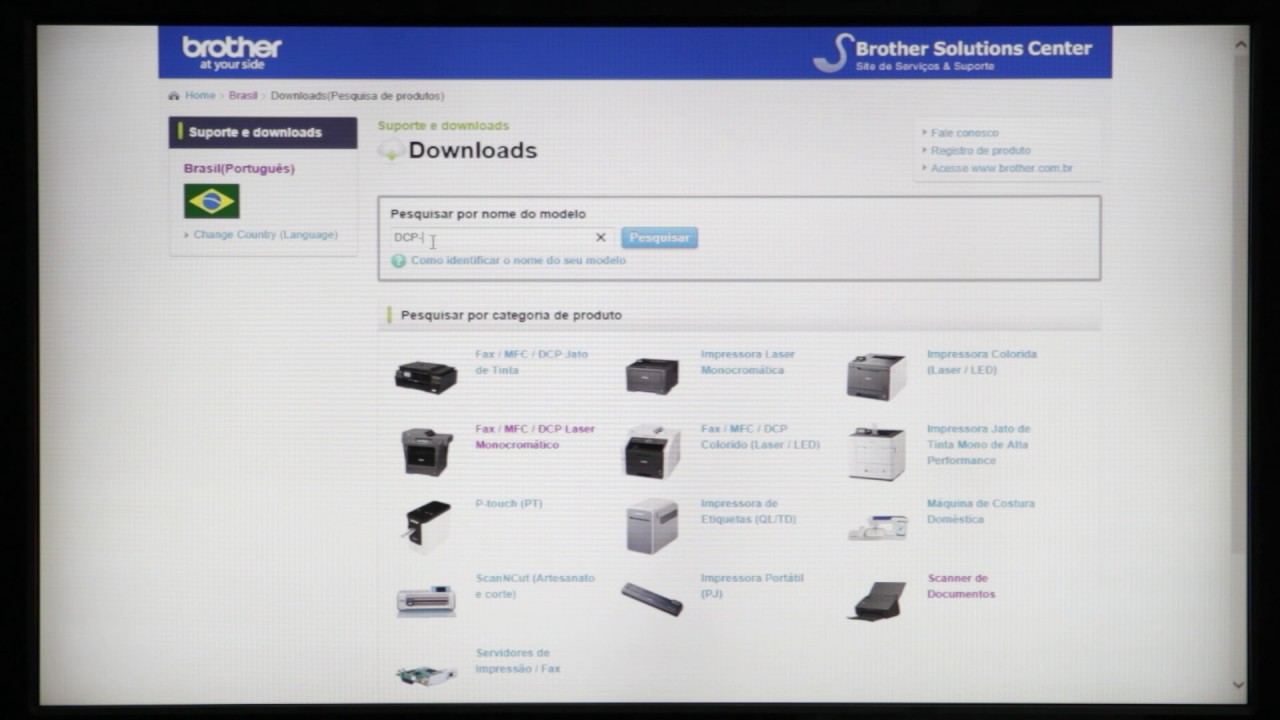1280x720 pixels.
Task: Click the monochrome laser printer image
Action: pos(652,376)
